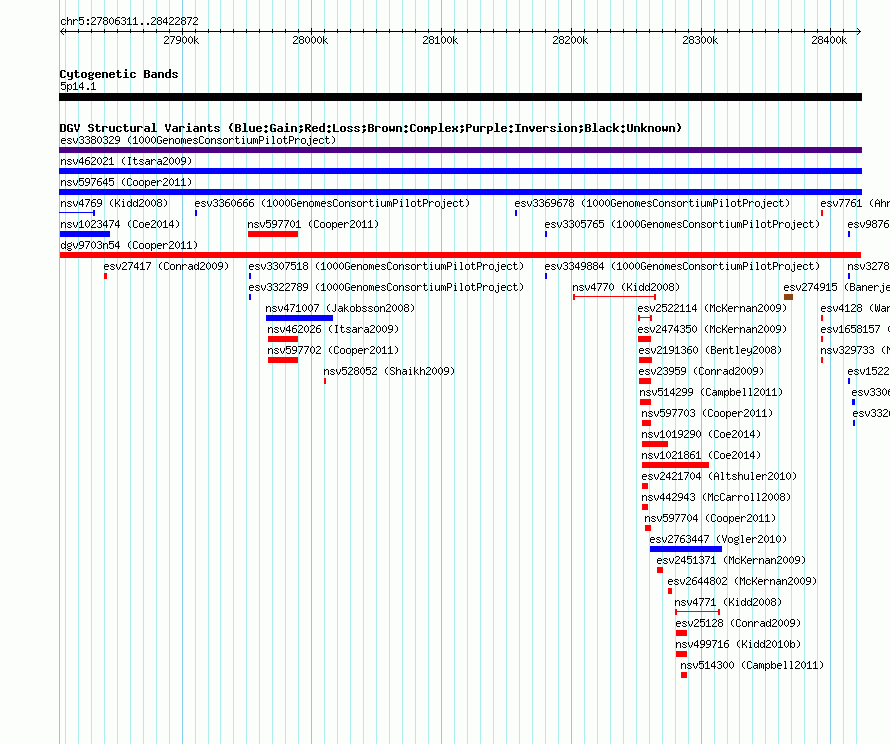Click esv2474350 (McKernan2009) label
The width and height of the screenshot is (890, 744).
click(712, 329)
